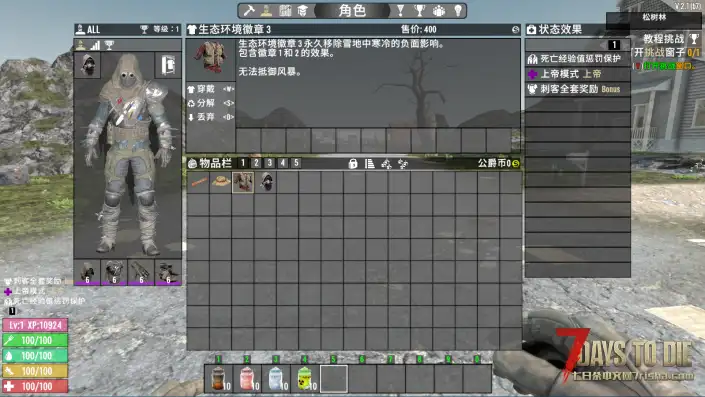Select the hooded mask item in inventory

[x=266, y=182]
